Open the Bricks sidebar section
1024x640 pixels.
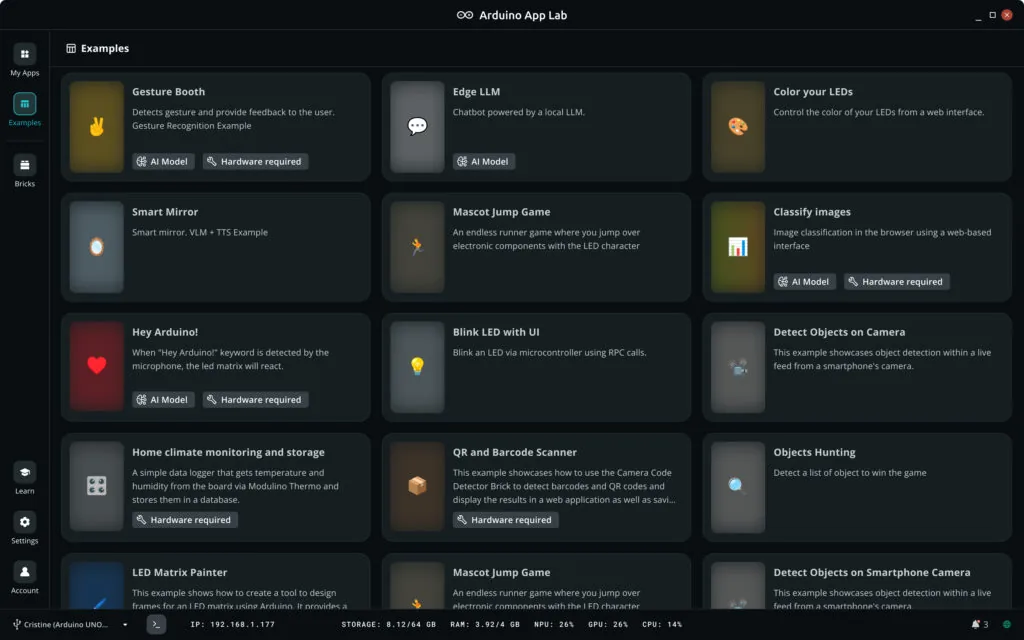[25, 171]
